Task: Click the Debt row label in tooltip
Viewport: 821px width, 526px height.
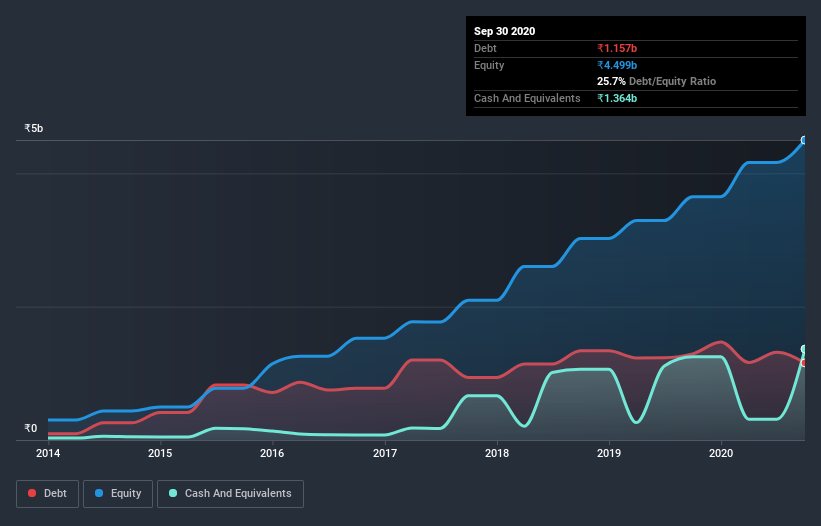Action: (x=485, y=48)
